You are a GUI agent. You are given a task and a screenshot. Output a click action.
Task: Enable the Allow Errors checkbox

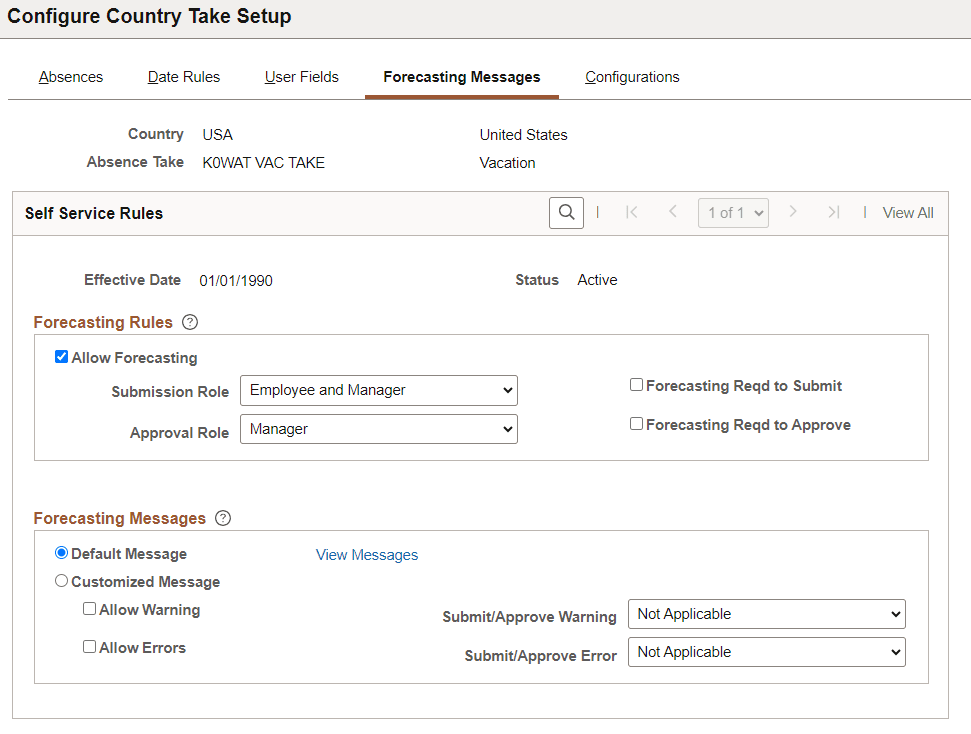[89, 646]
